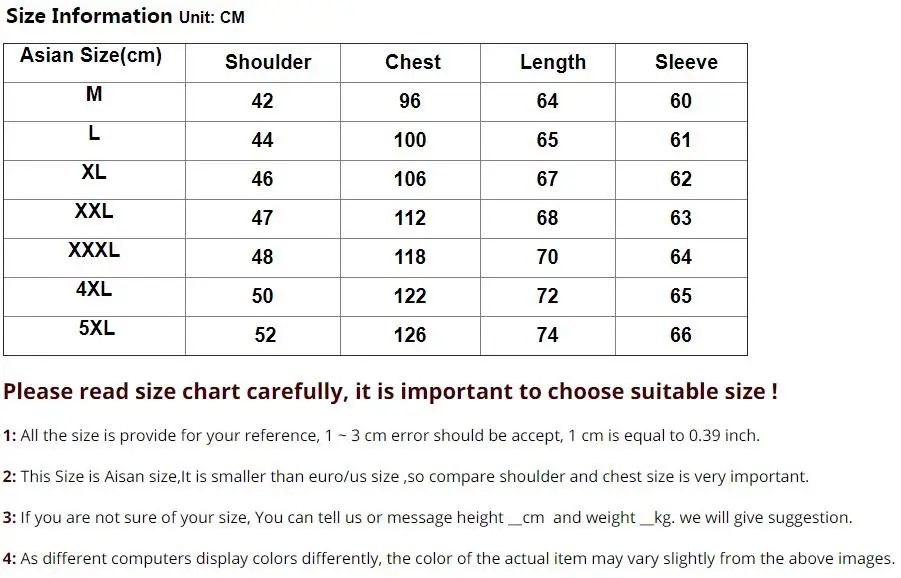
Task: Click chest value 112 for size XXL
Action: [x=410, y=218]
